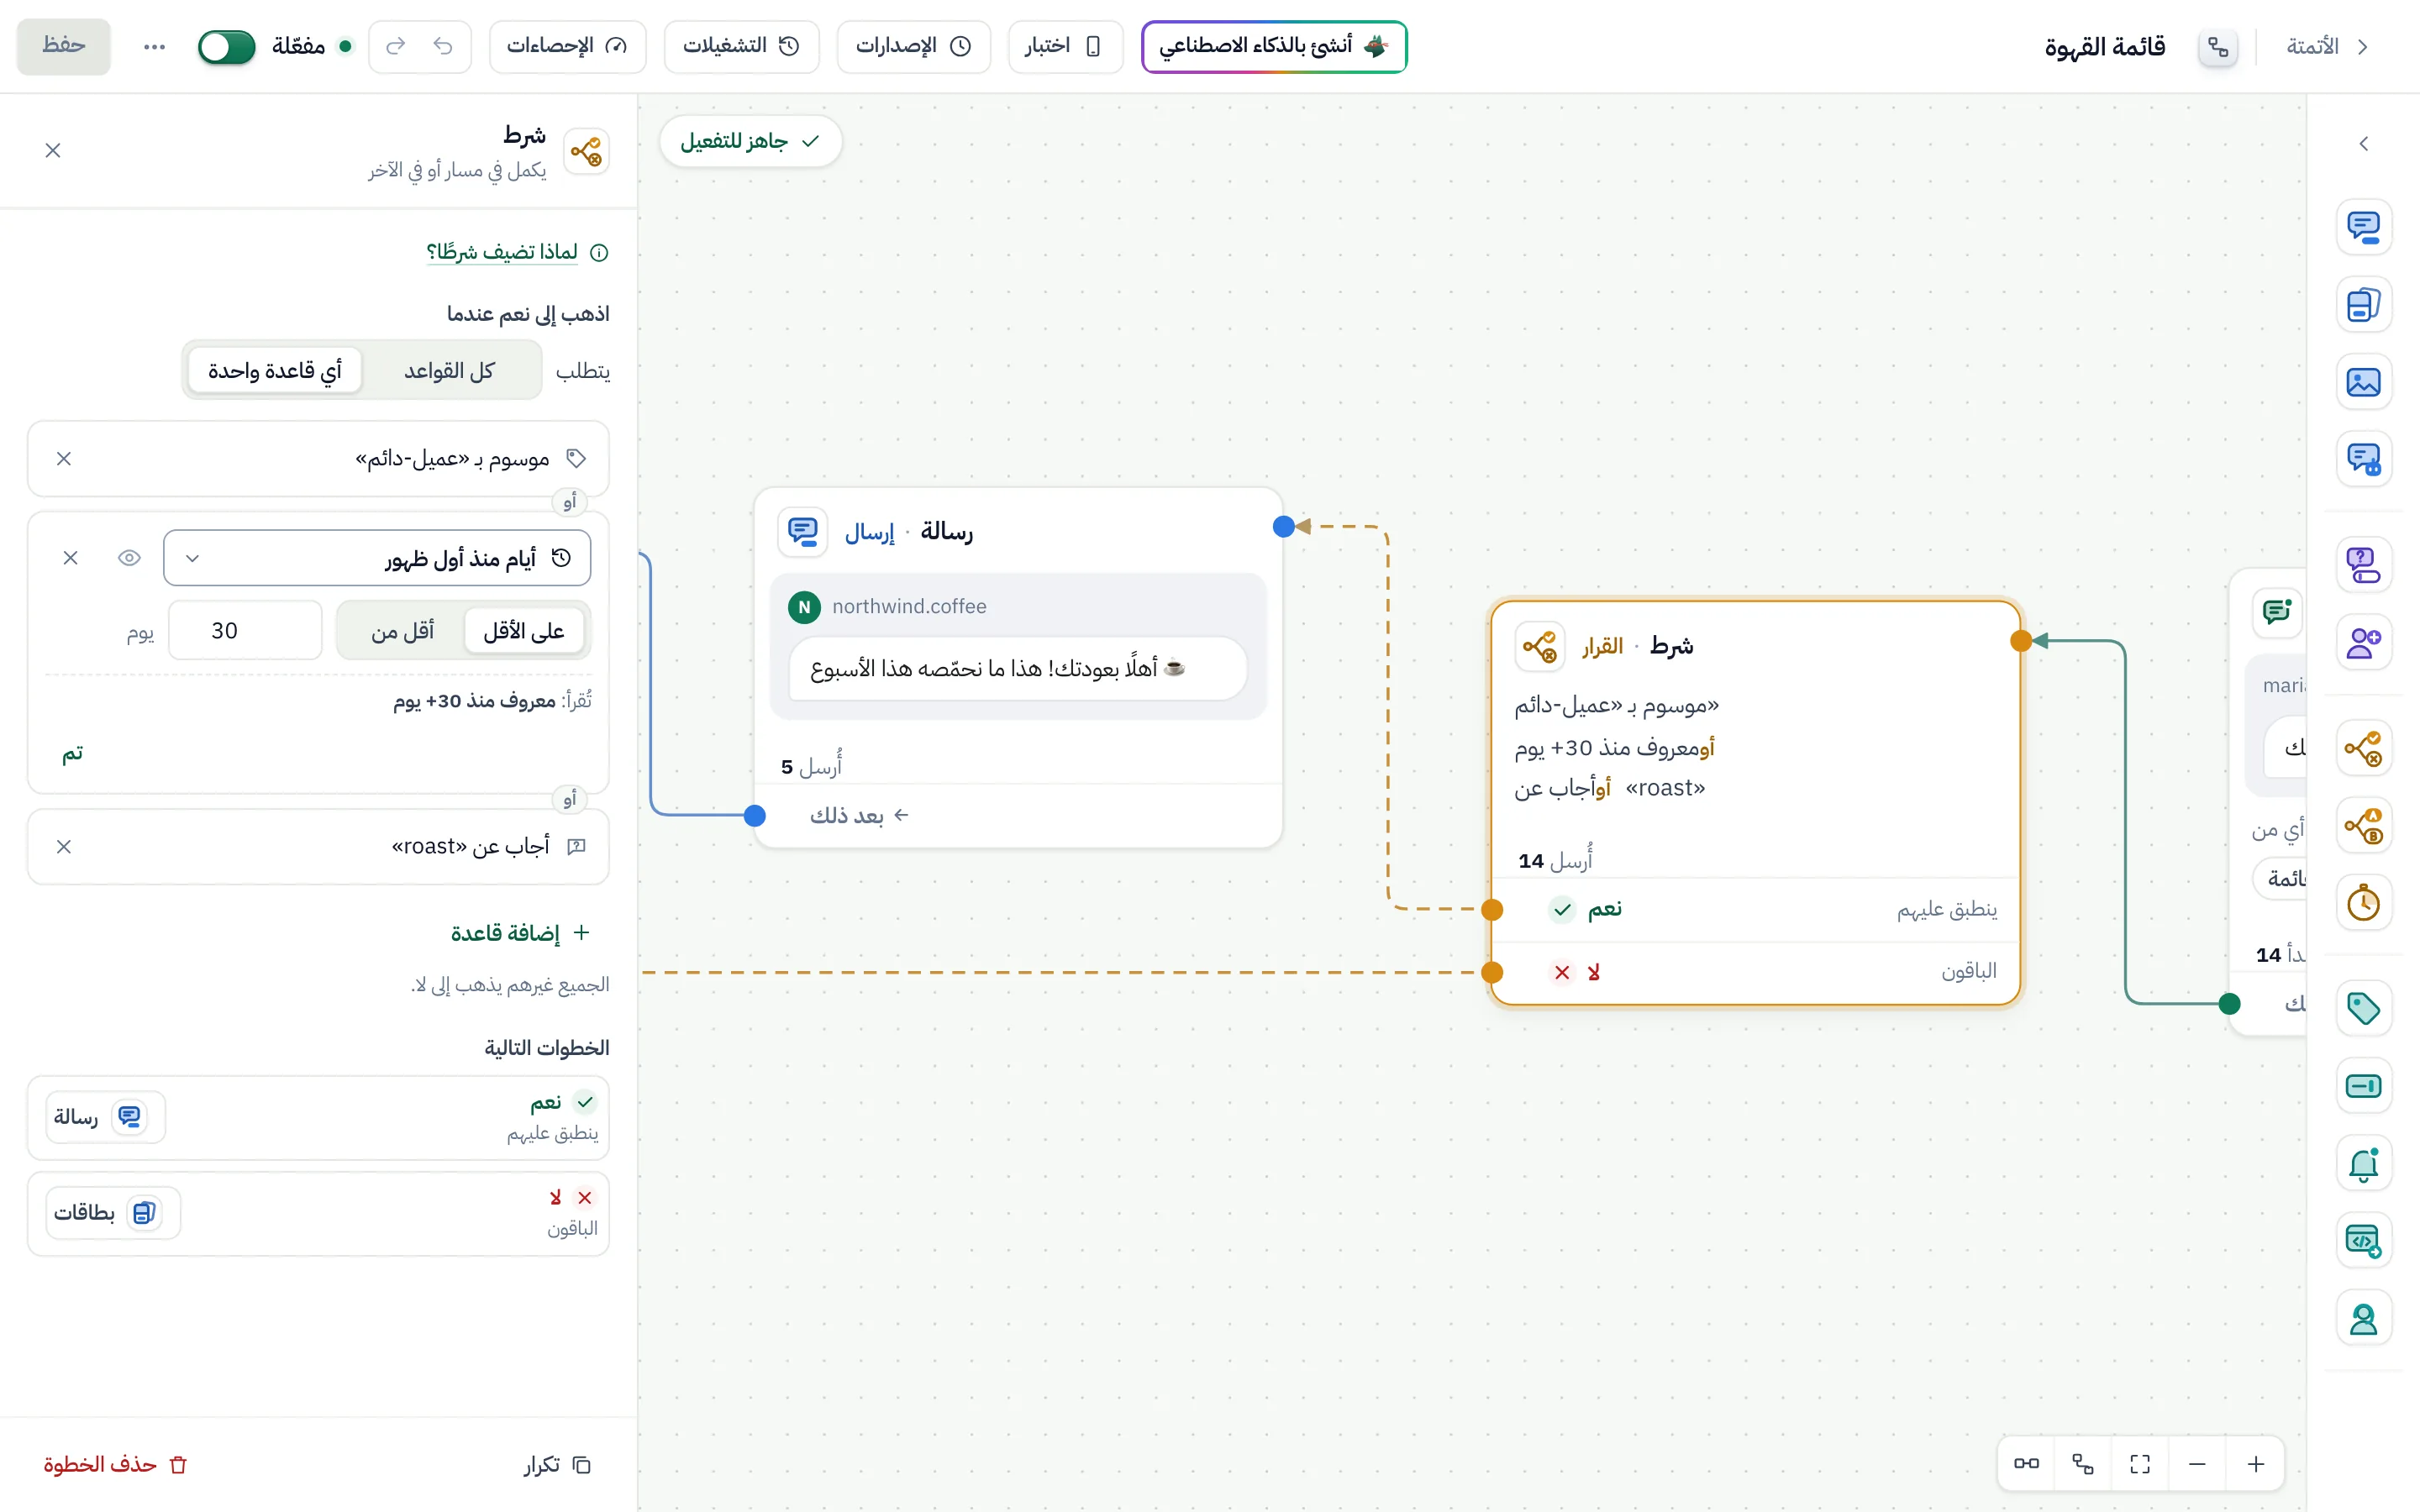Add the human agent handoff icon

tap(2363, 1319)
